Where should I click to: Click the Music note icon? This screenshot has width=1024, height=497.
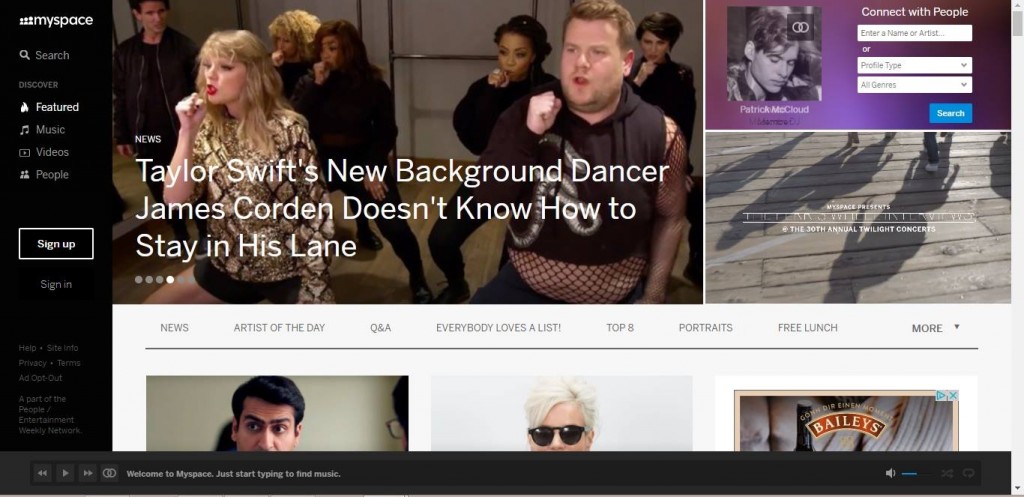coord(25,130)
